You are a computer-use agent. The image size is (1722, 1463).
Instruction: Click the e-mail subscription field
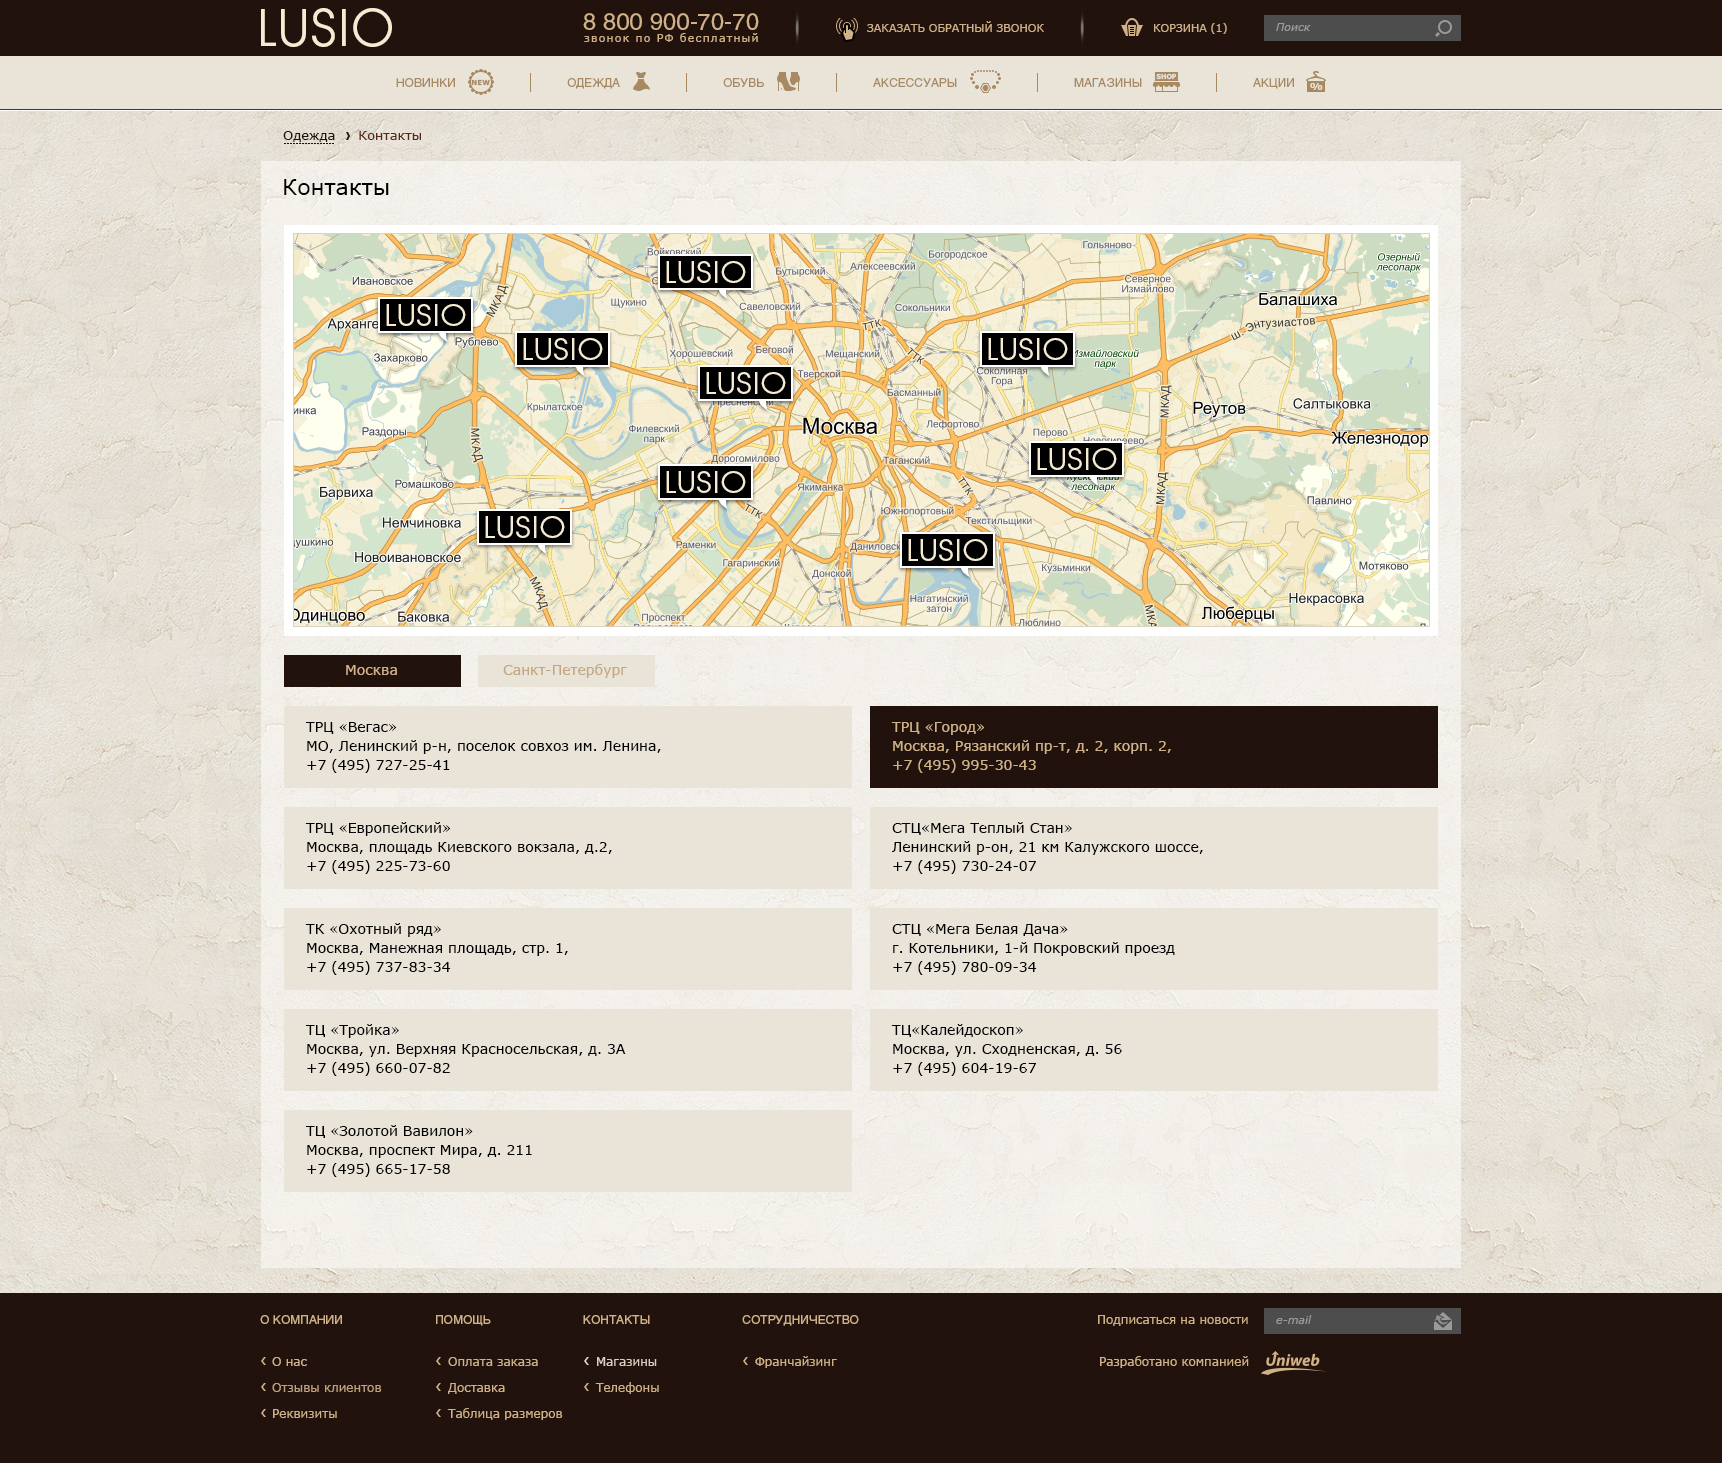point(1345,1320)
